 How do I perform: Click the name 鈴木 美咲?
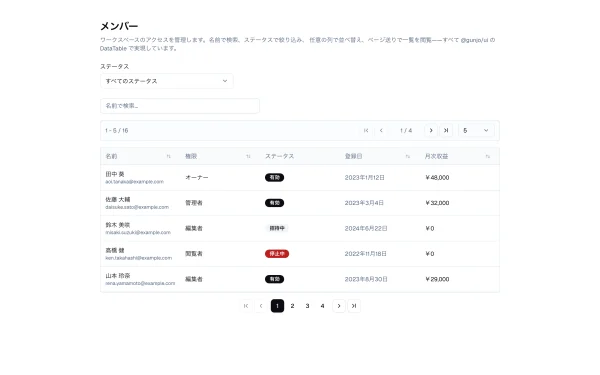click(x=118, y=225)
